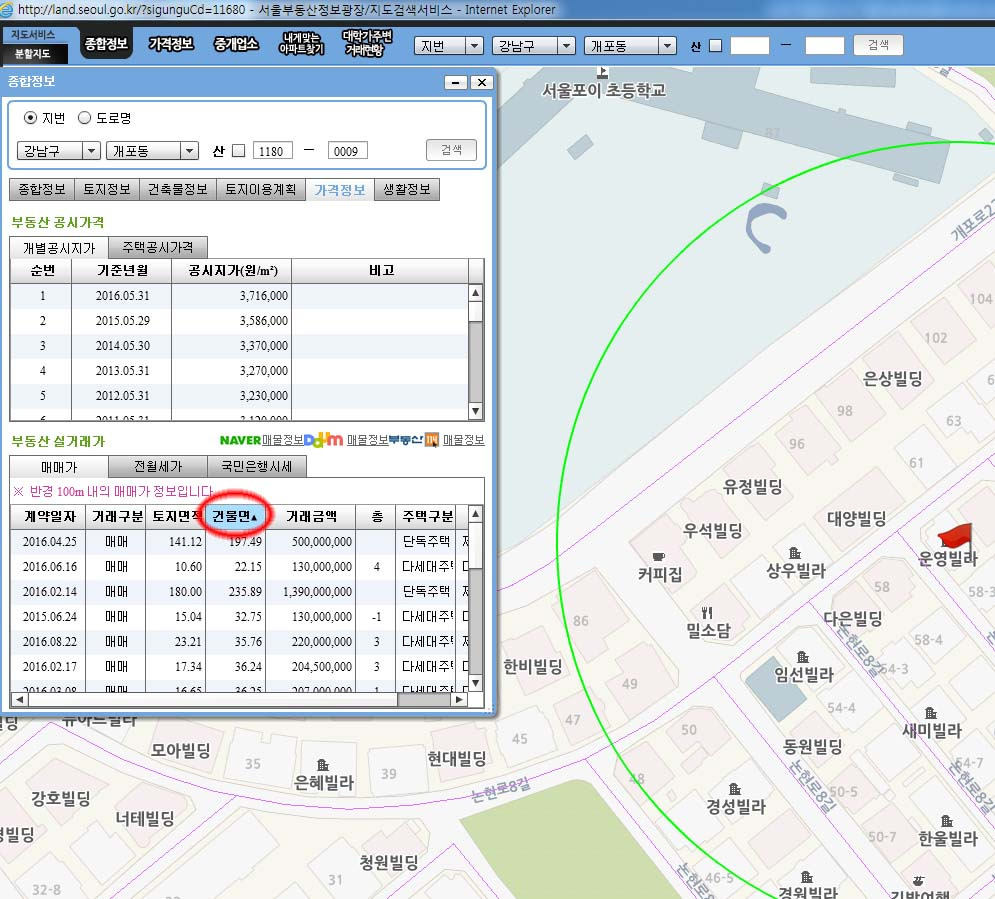
Task: Open the 개포동 dropdown in top toolbar
Action: (629, 46)
